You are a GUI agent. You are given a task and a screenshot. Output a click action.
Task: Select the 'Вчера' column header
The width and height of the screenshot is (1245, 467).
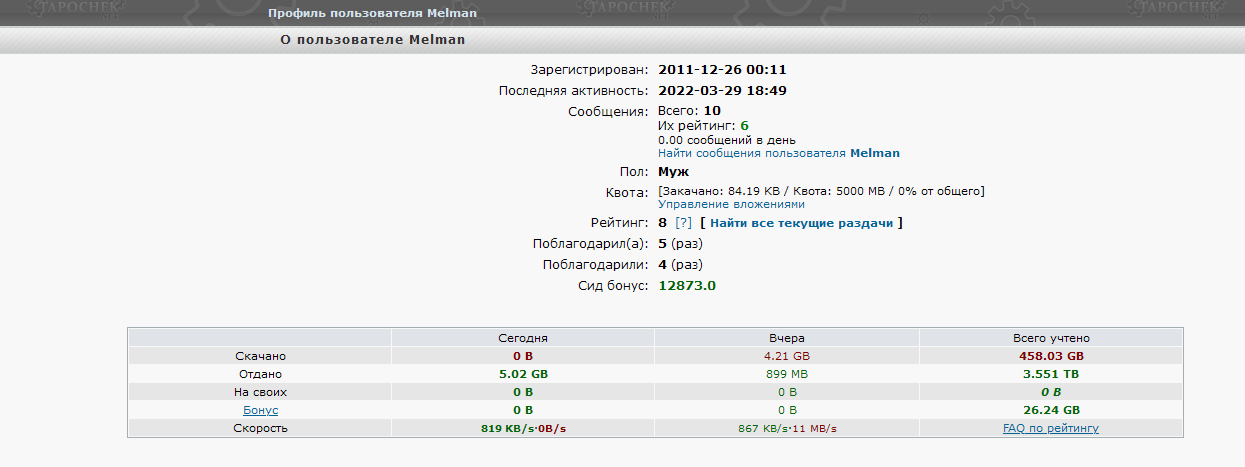(787, 338)
